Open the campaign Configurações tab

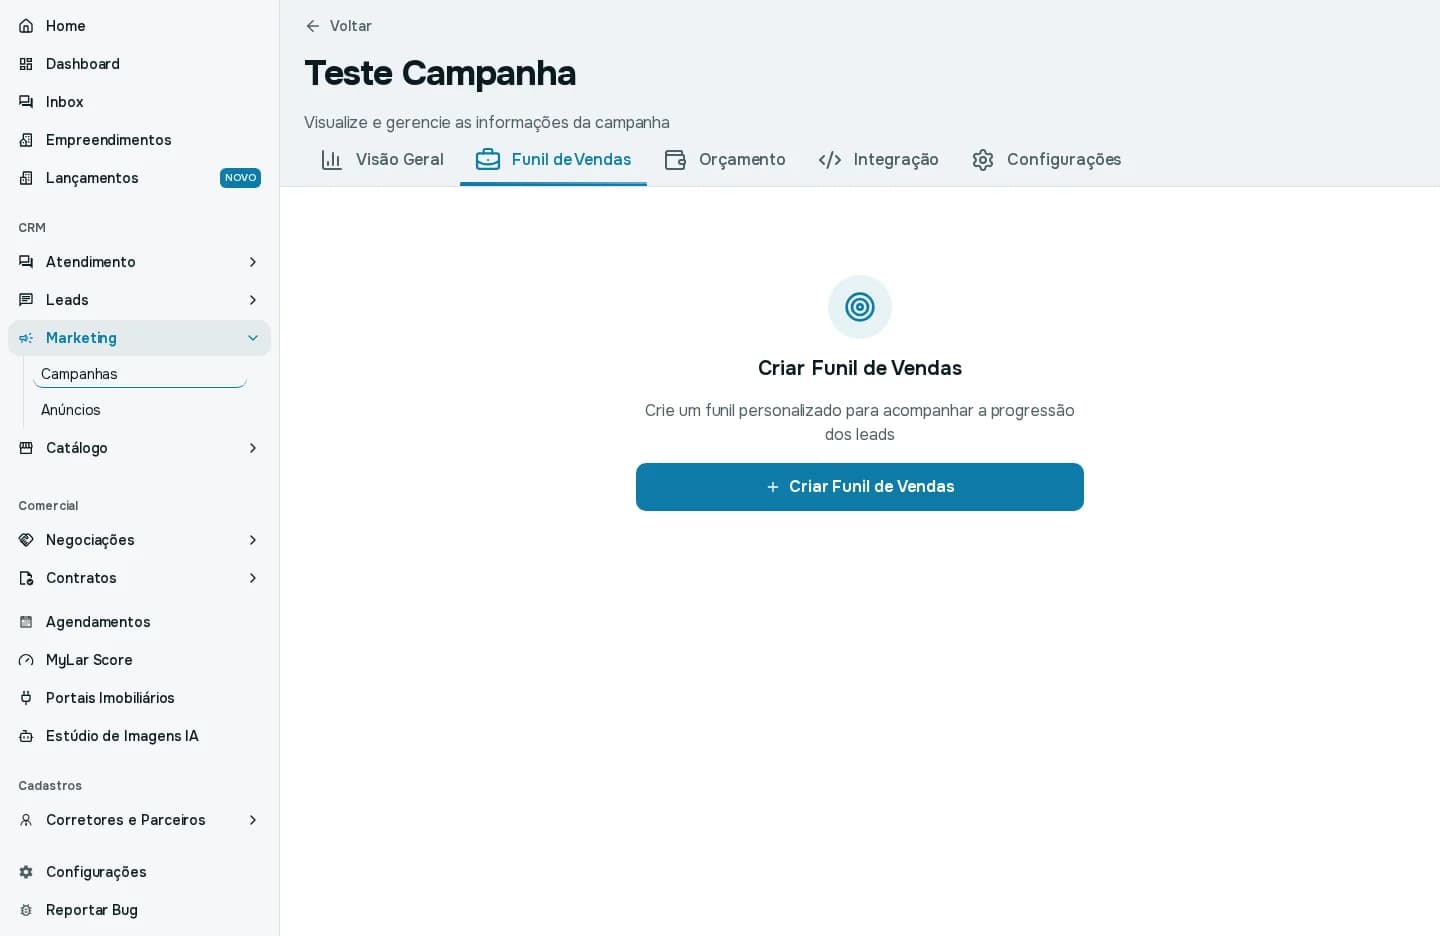(1046, 160)
